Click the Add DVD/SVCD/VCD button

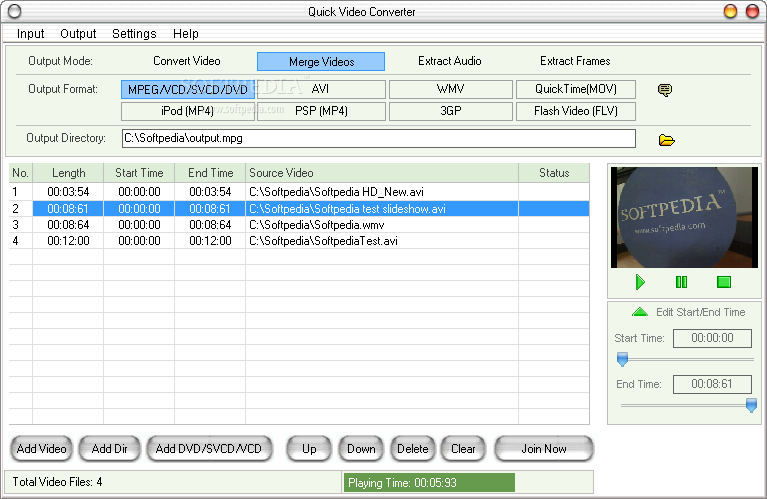pos(209,449)
